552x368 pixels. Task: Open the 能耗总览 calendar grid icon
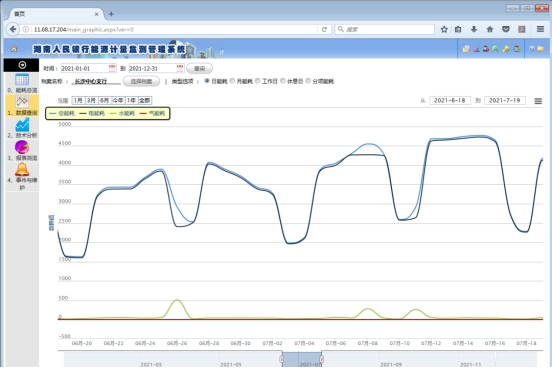click(22, 80)
